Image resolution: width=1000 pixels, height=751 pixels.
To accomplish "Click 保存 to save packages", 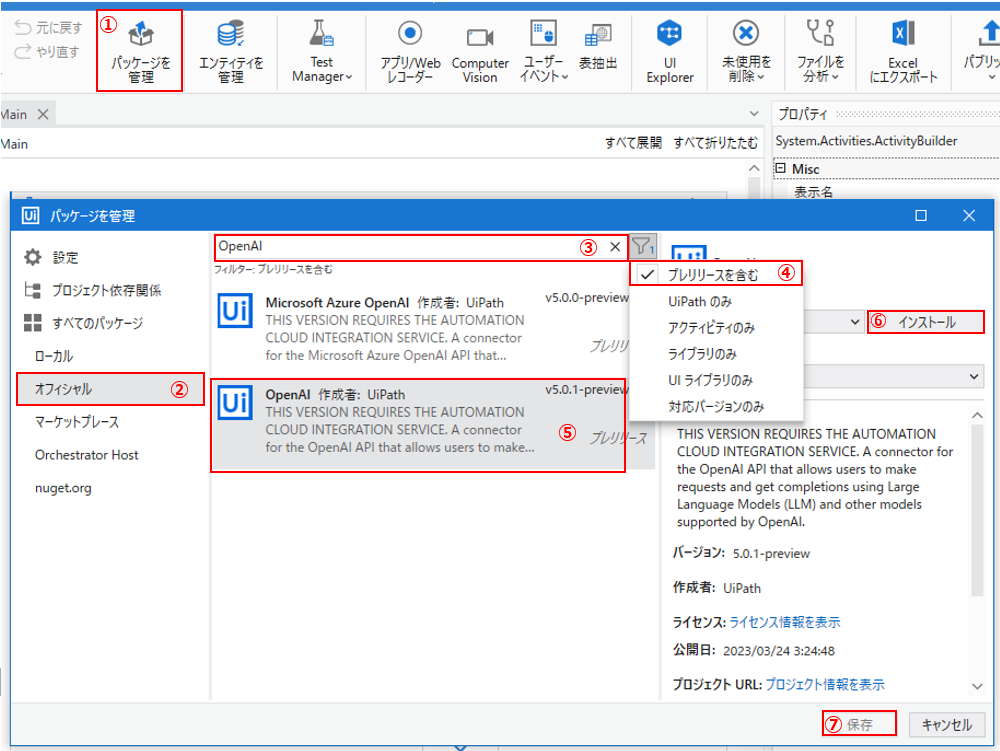I will [859, 724].
